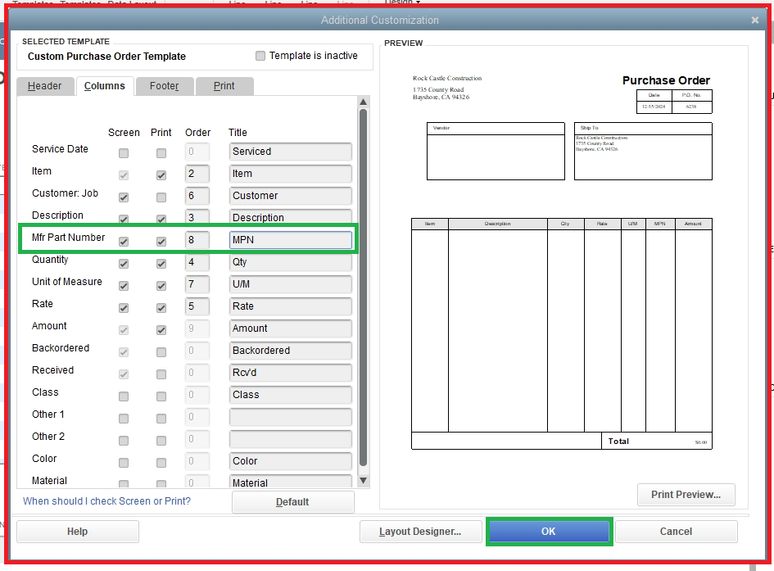Toggle Amount Print checkbox
Viewport: 774px width, 571px height.
pyautogui.click(x=161, y=330)
